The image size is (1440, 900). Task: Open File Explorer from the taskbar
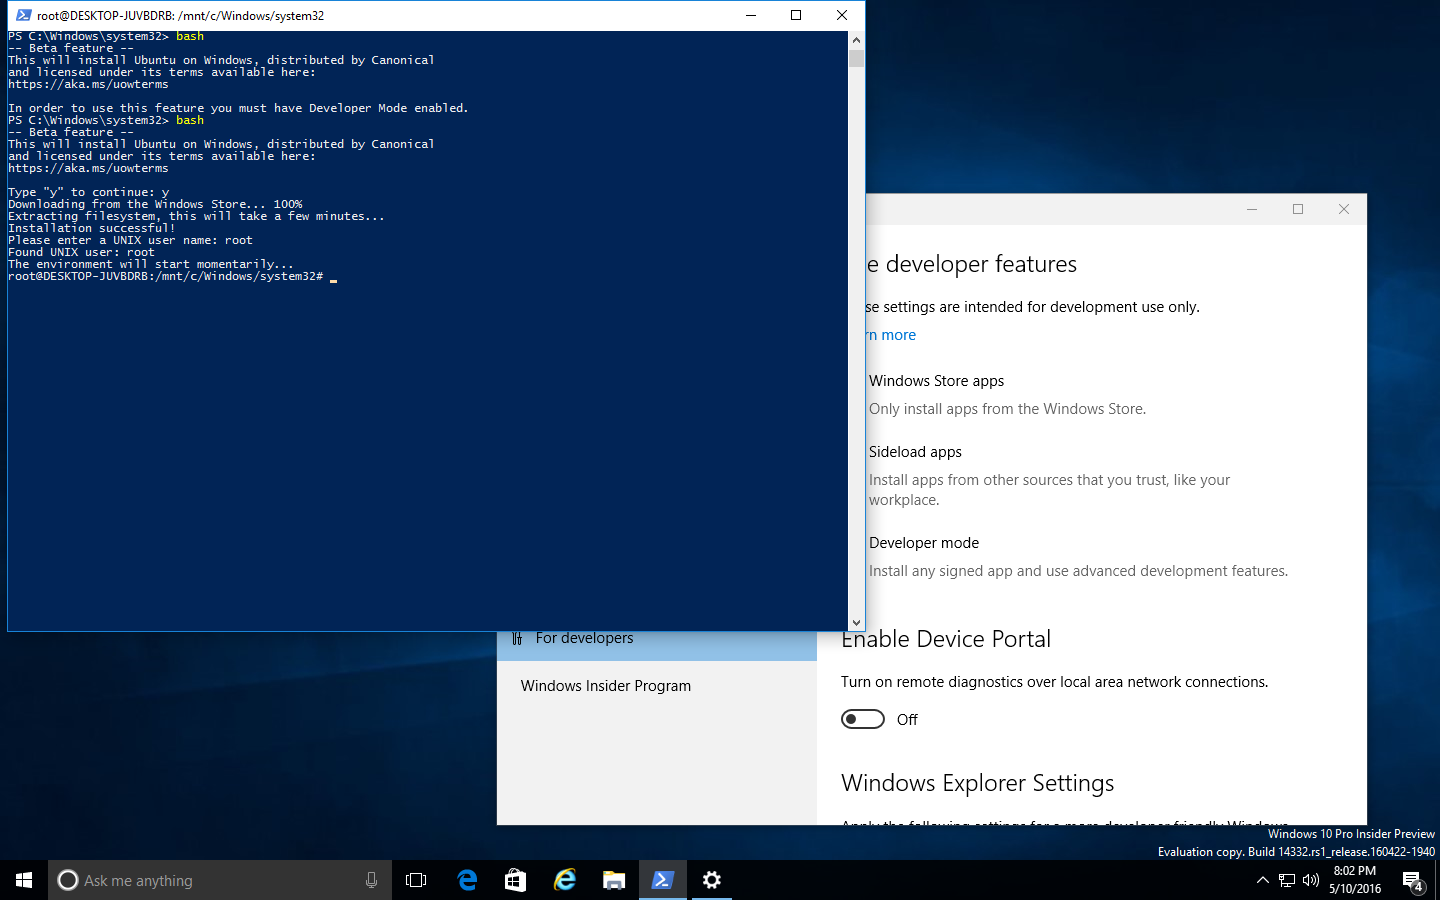(x=613, y=880)
